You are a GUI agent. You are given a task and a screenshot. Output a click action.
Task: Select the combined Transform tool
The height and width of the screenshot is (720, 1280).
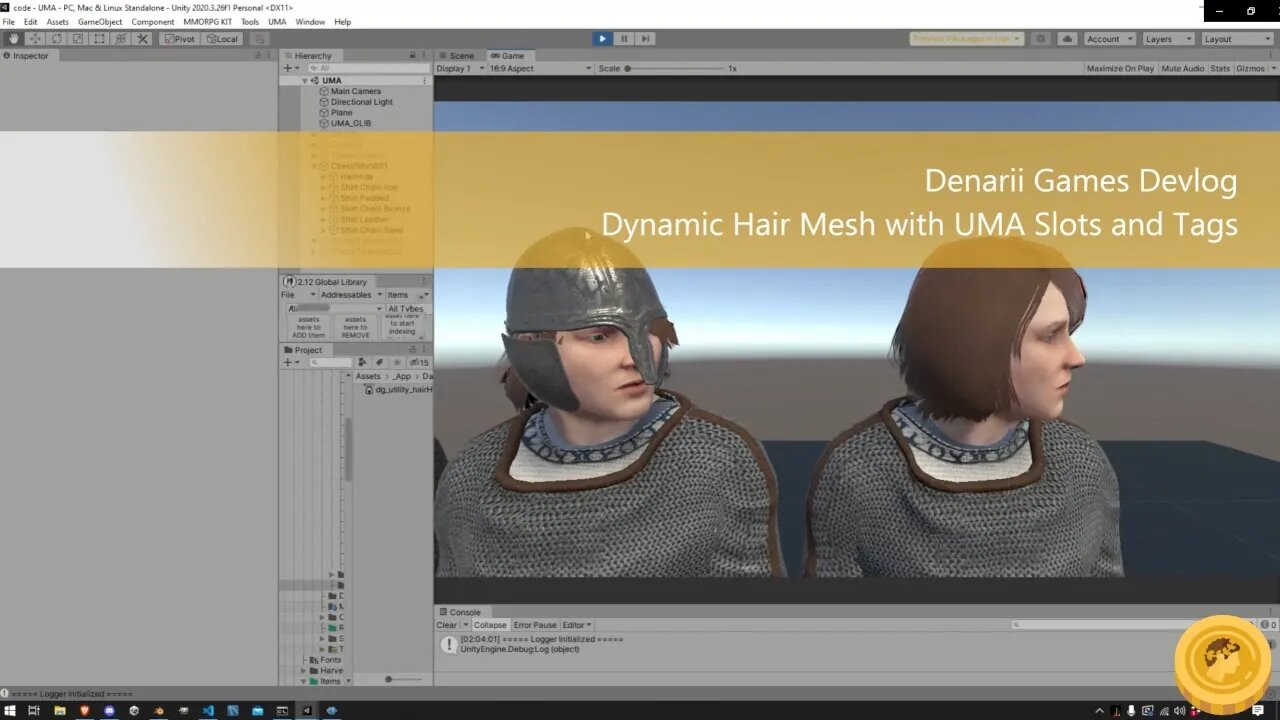click(120, 39)
